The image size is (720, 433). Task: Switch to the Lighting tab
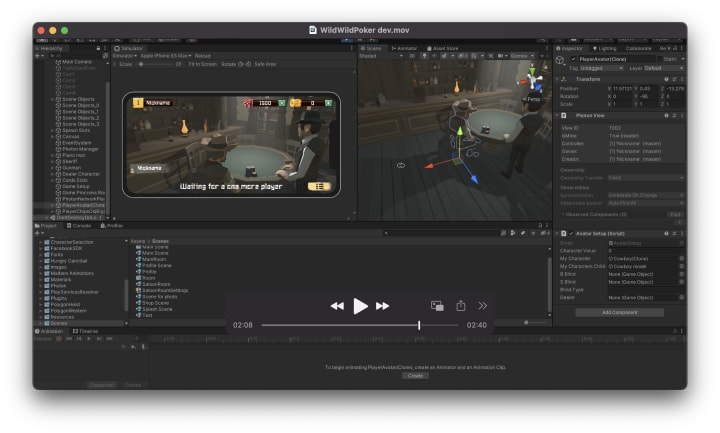coord(604,48)
